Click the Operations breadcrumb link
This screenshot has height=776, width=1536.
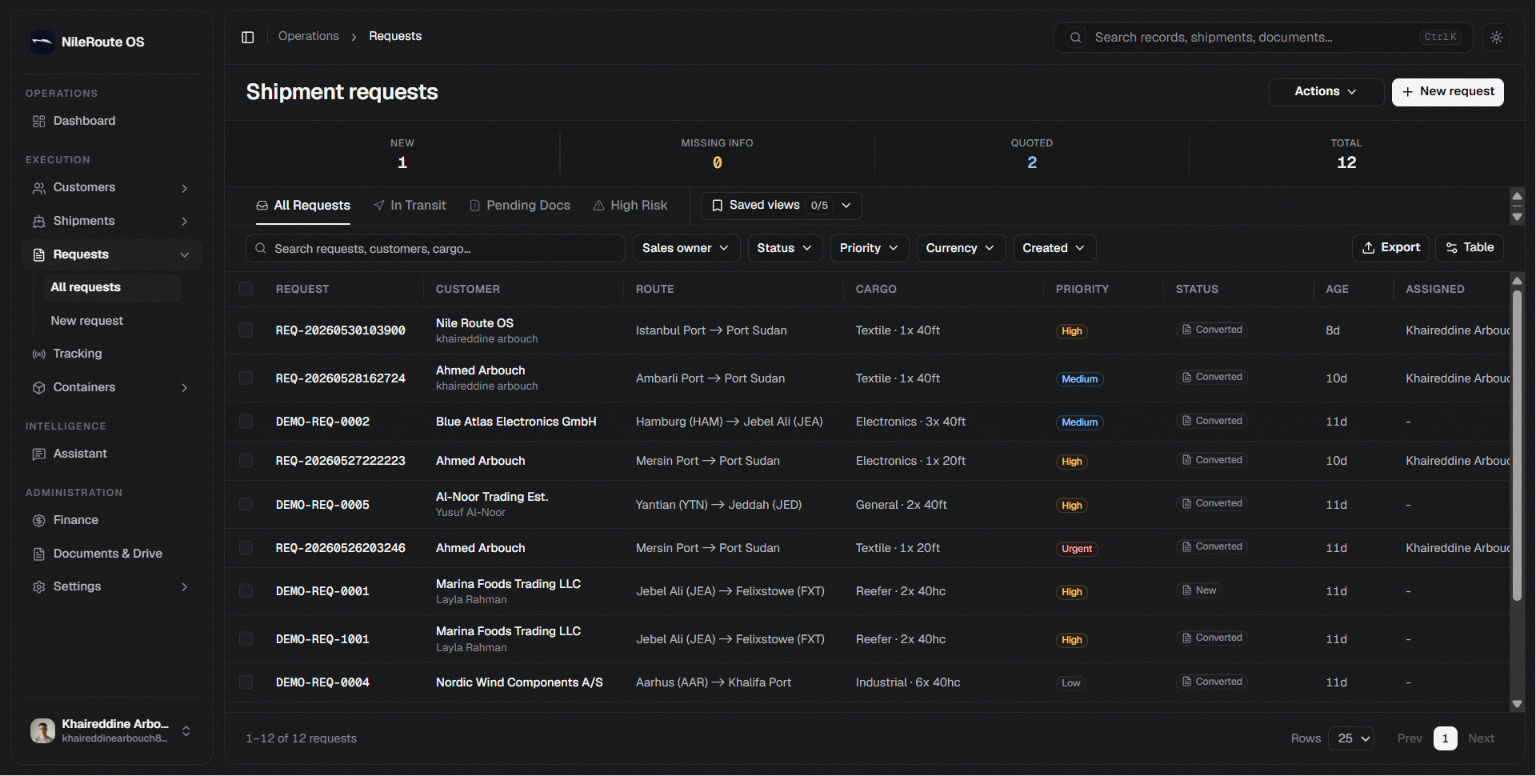(x=308, y=37)
